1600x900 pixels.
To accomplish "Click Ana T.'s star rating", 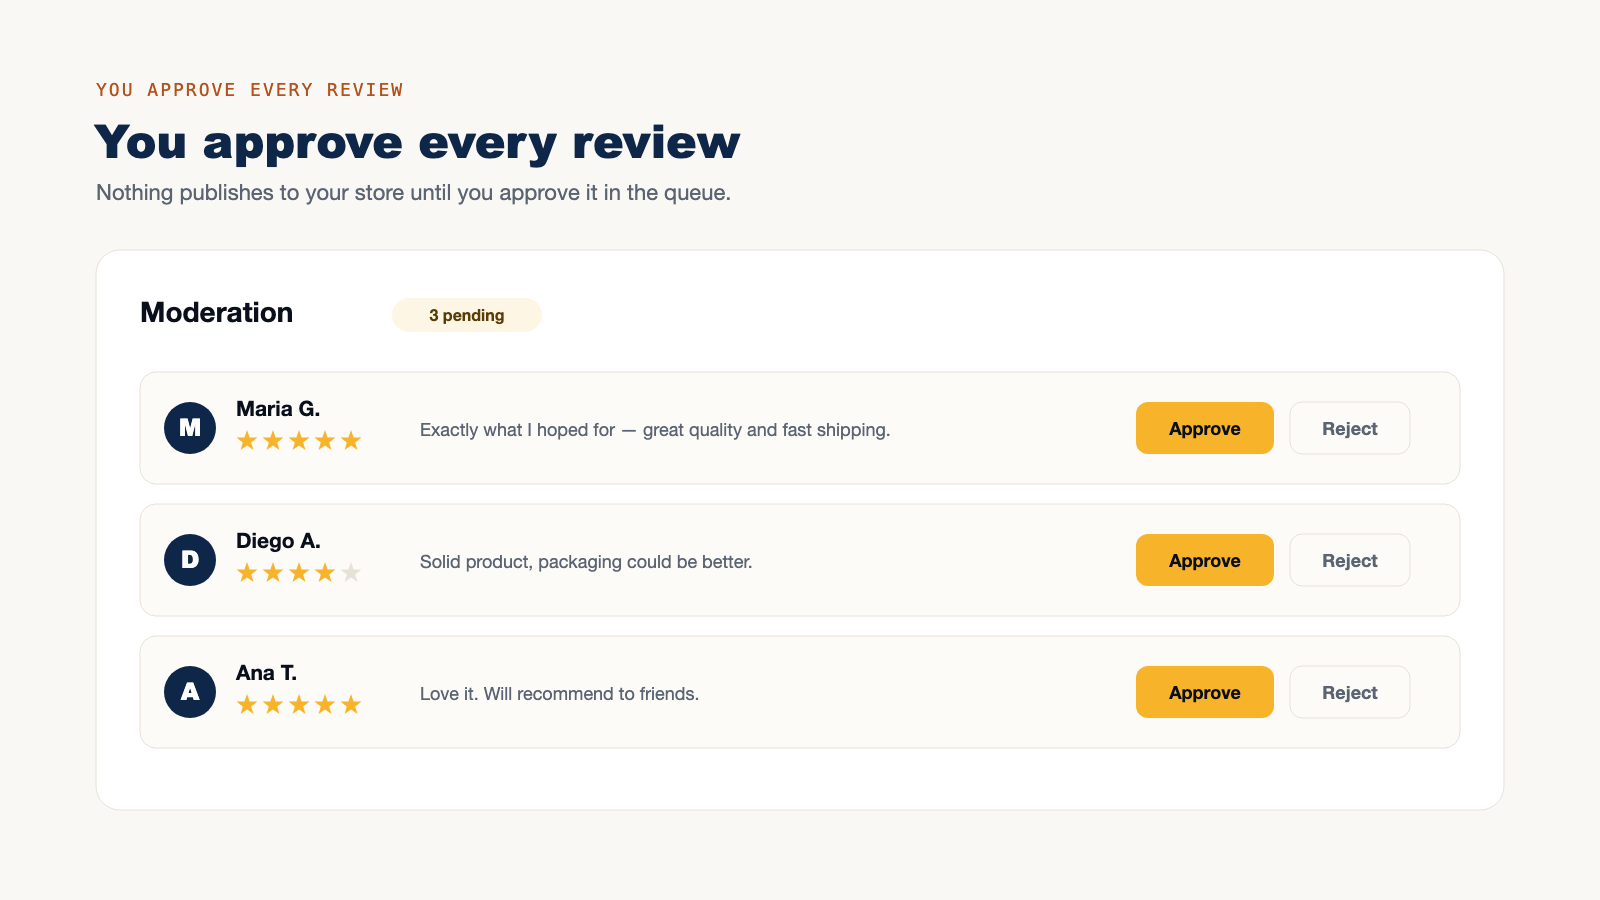I will [x=299, y=705].
